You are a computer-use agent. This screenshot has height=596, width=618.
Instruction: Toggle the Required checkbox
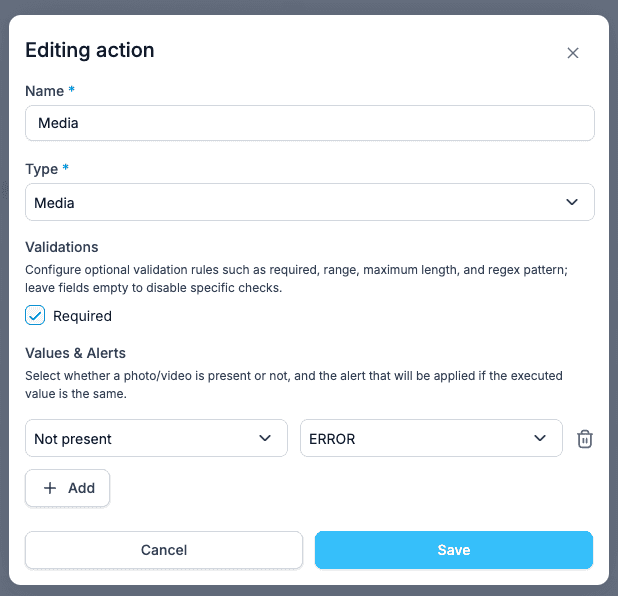coord(35,315)
